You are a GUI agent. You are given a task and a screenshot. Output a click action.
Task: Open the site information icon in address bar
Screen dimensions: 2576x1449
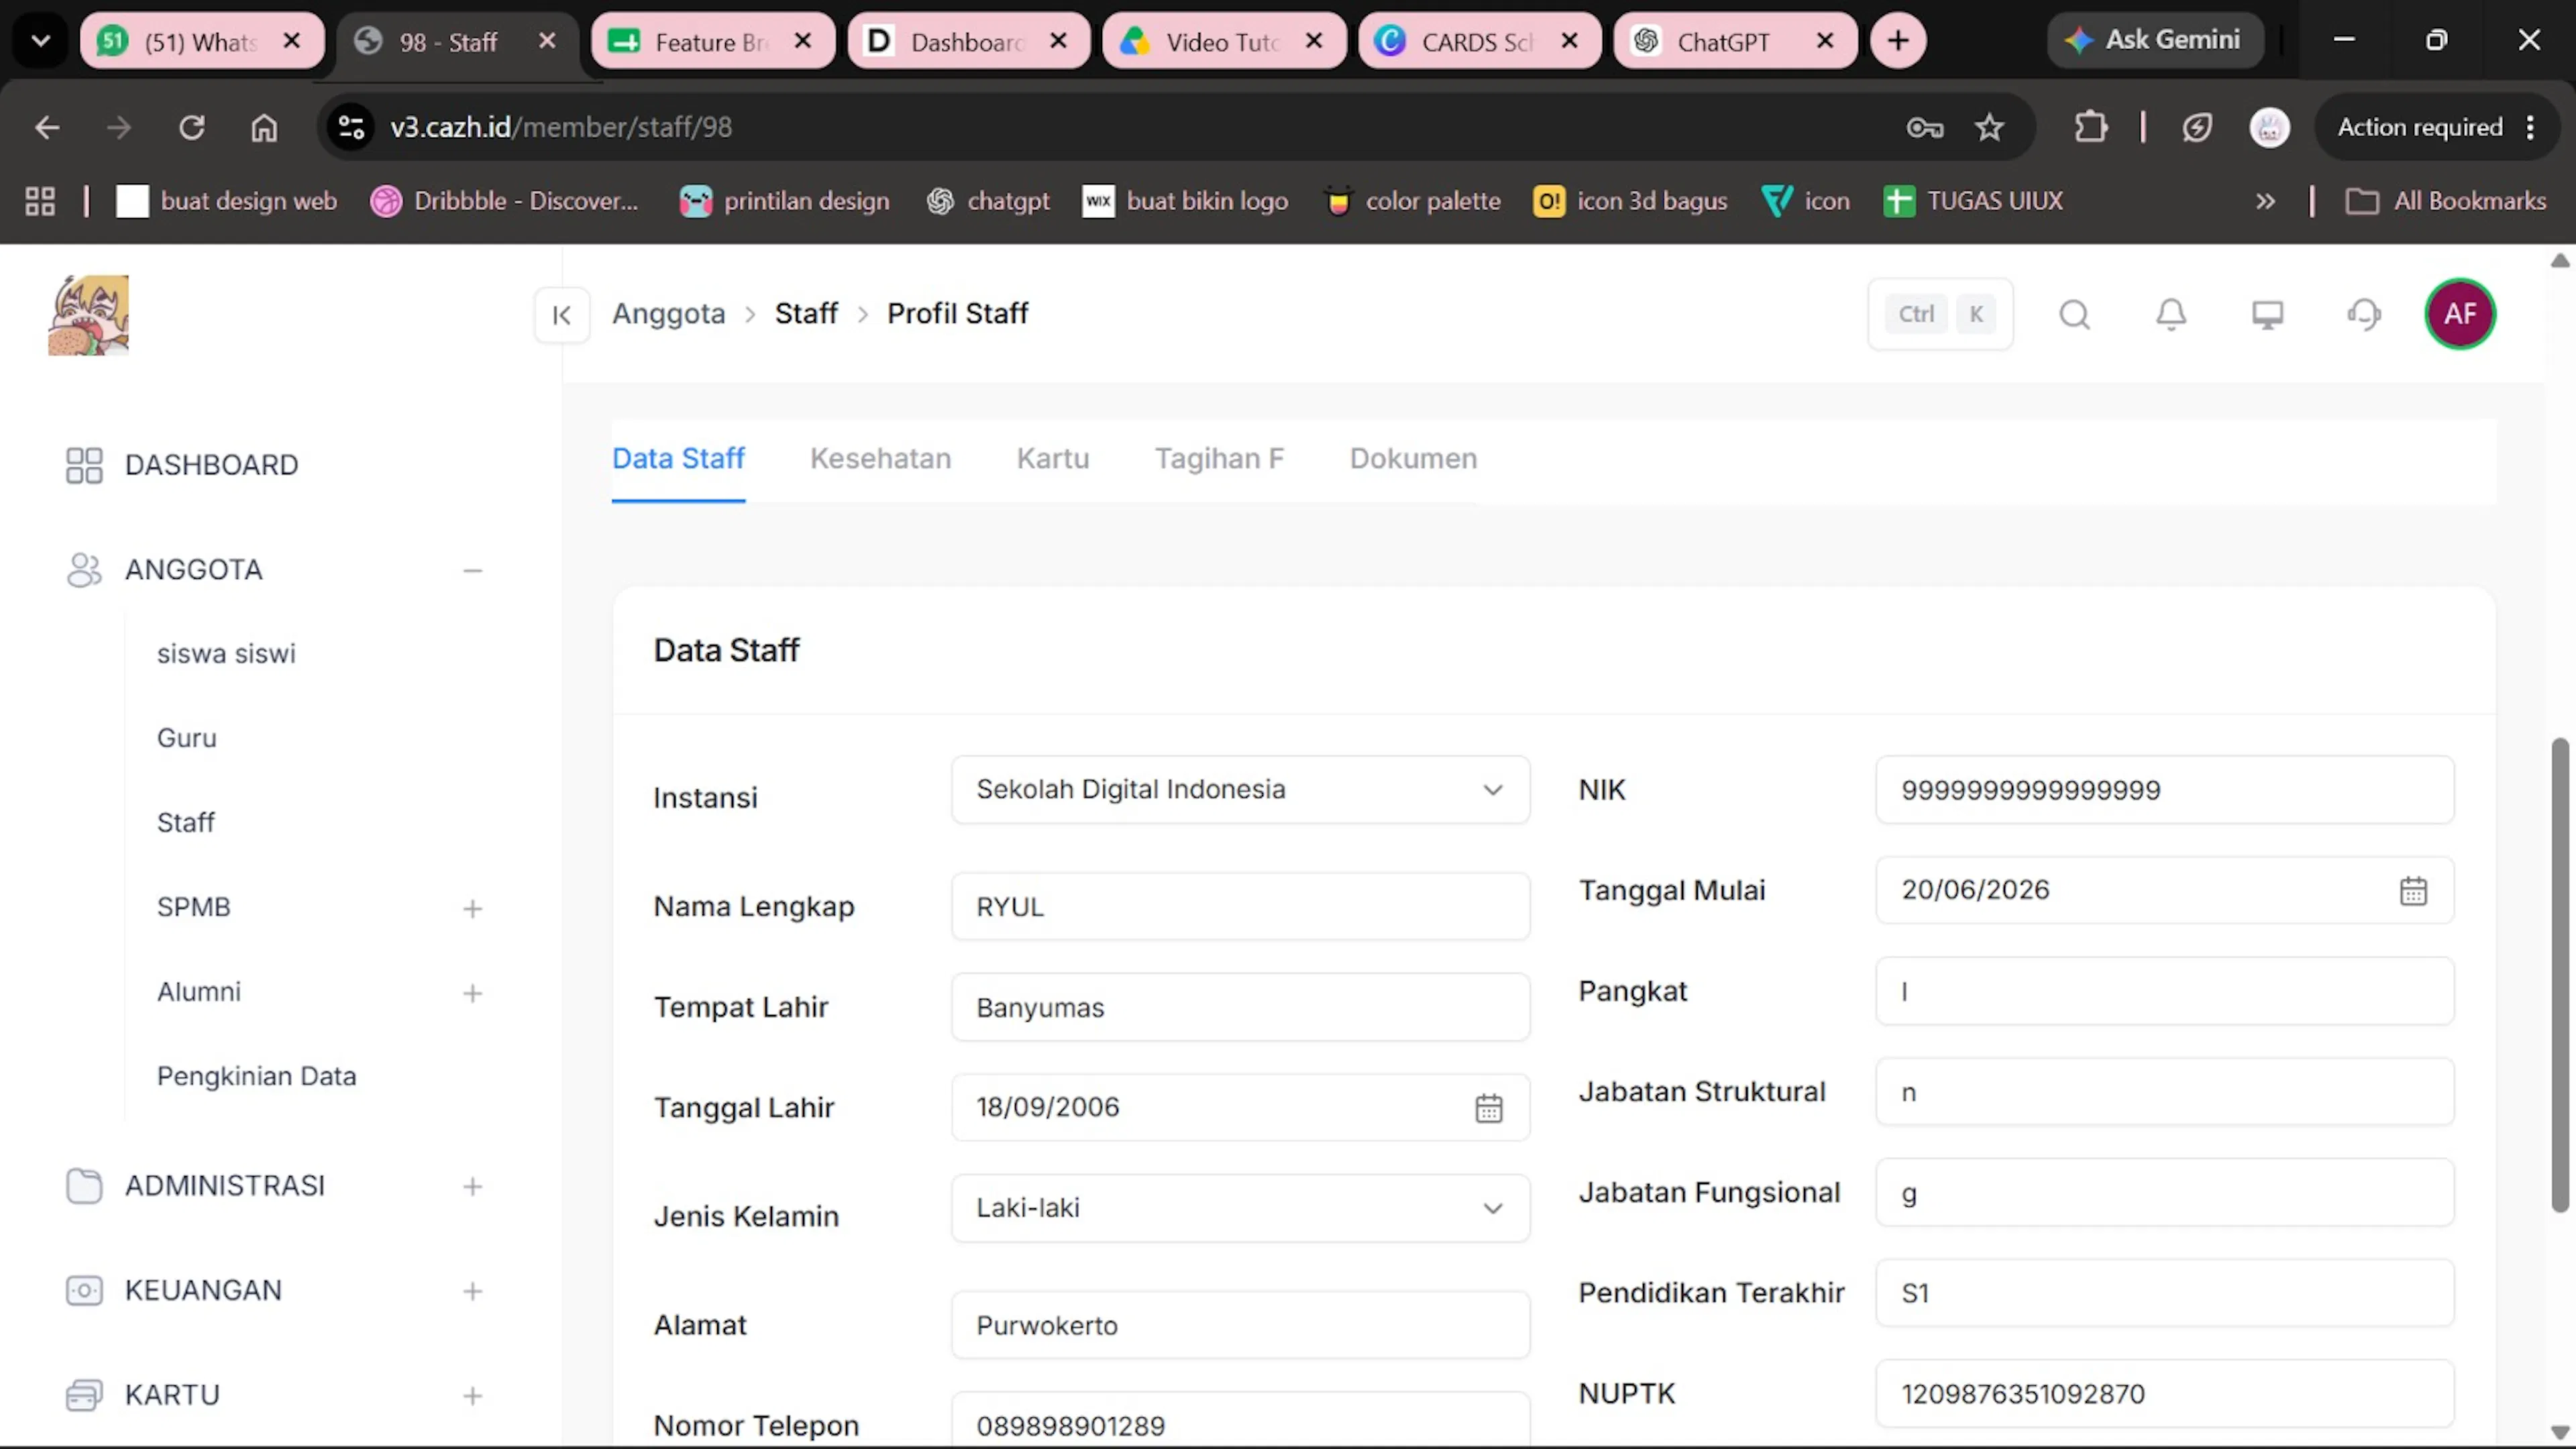point(351,127)
